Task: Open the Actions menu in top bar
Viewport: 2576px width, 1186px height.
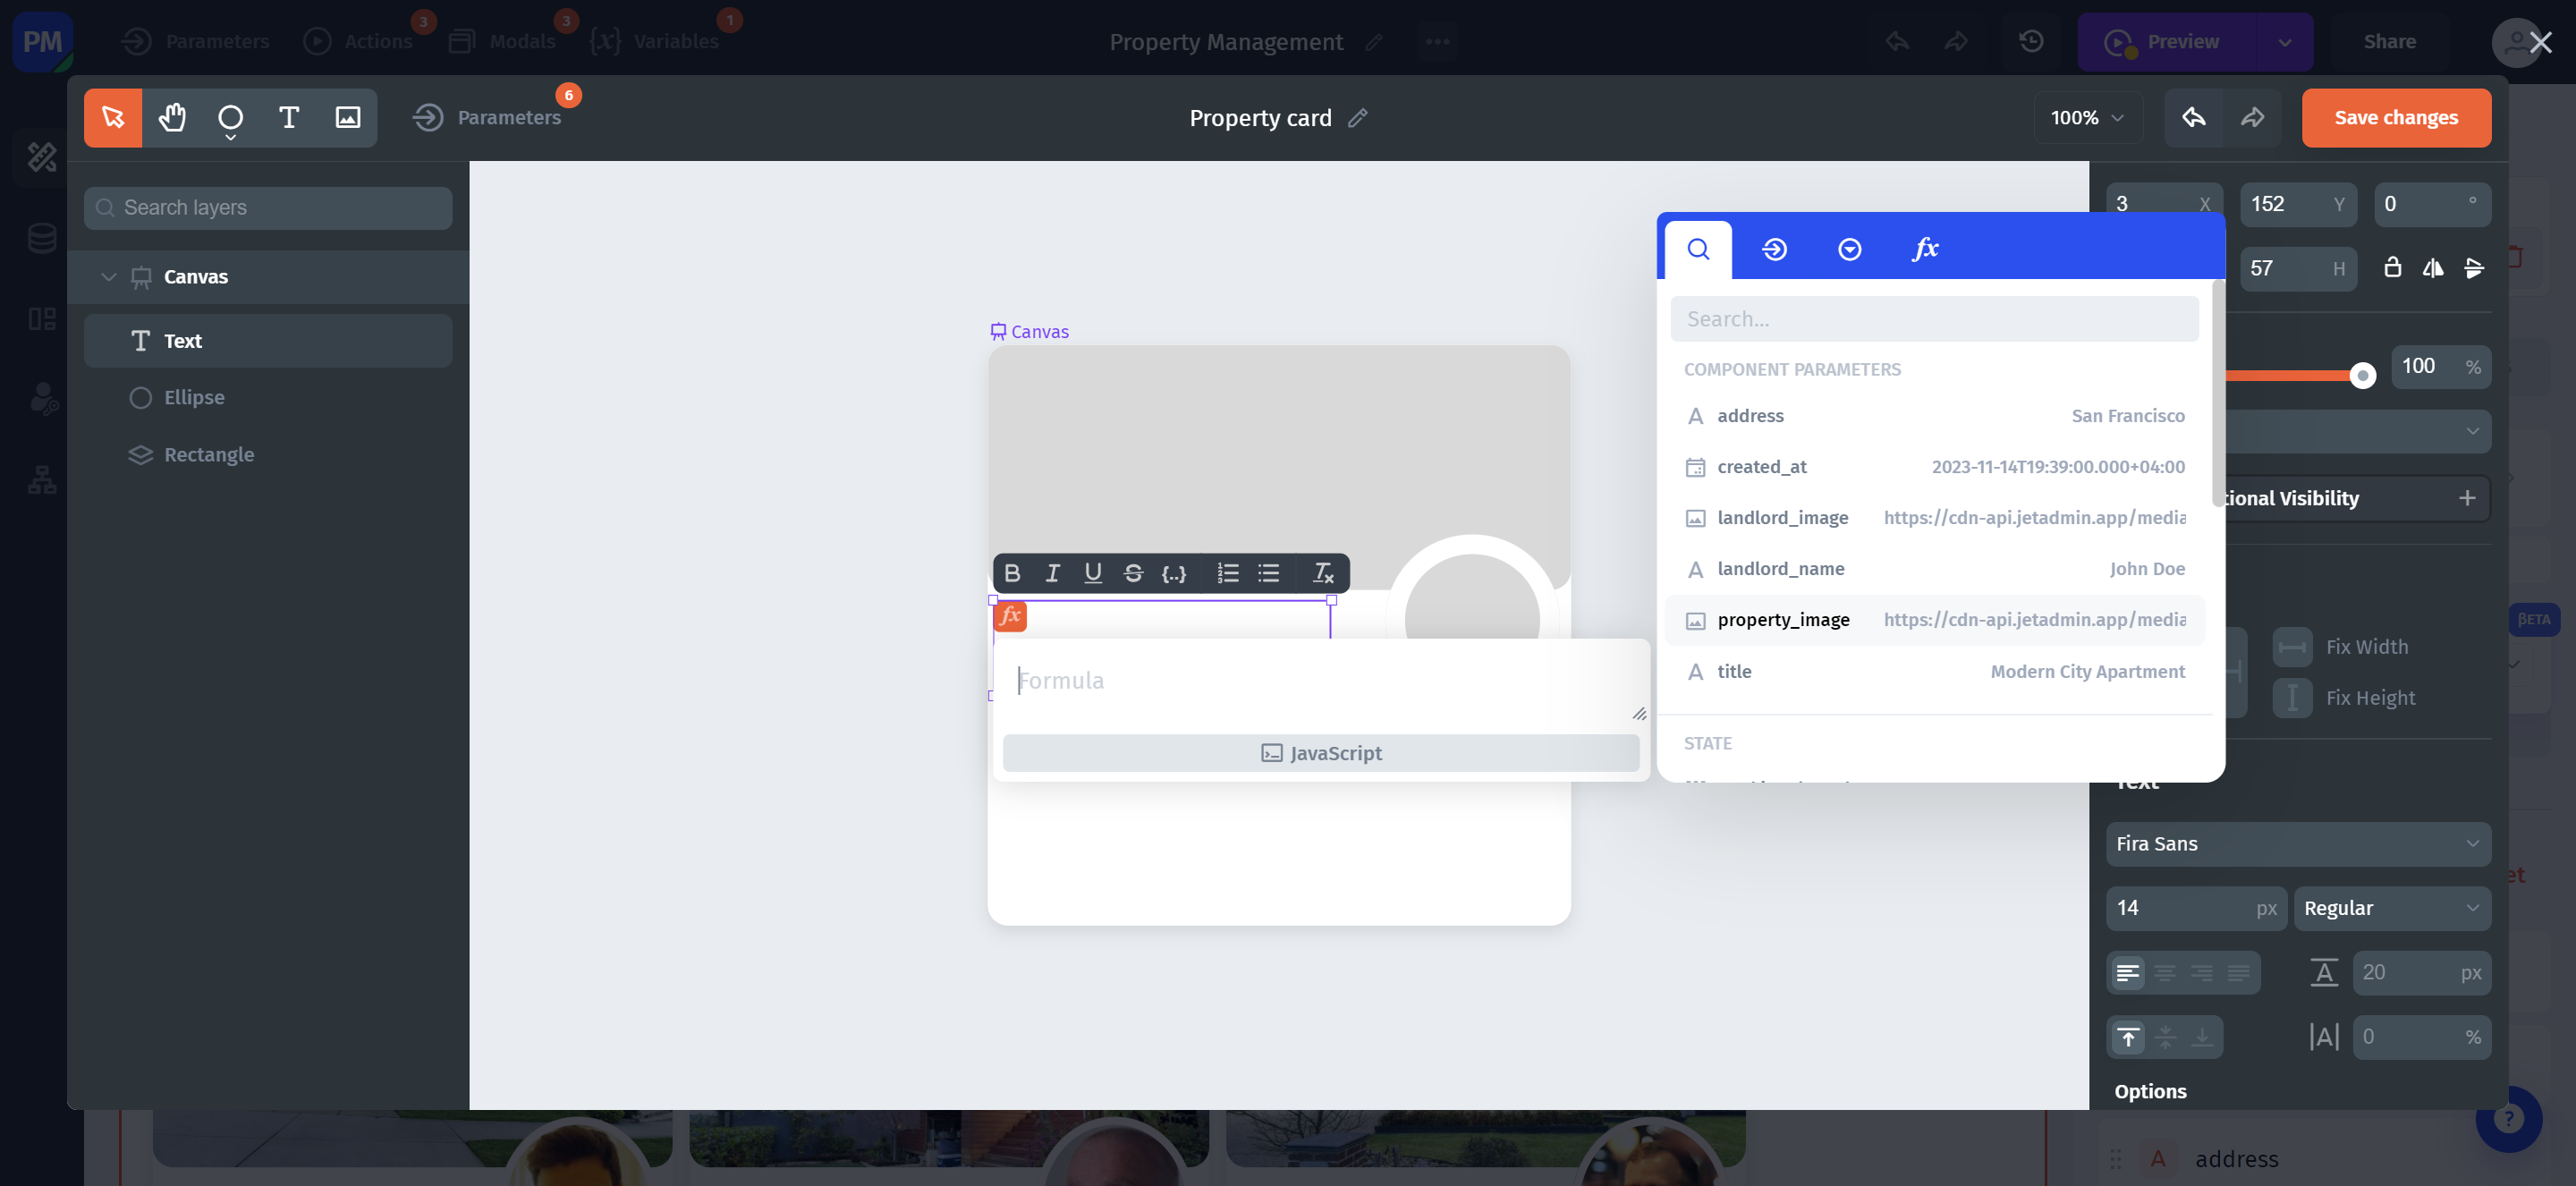Action: click(x=358, y=41)
